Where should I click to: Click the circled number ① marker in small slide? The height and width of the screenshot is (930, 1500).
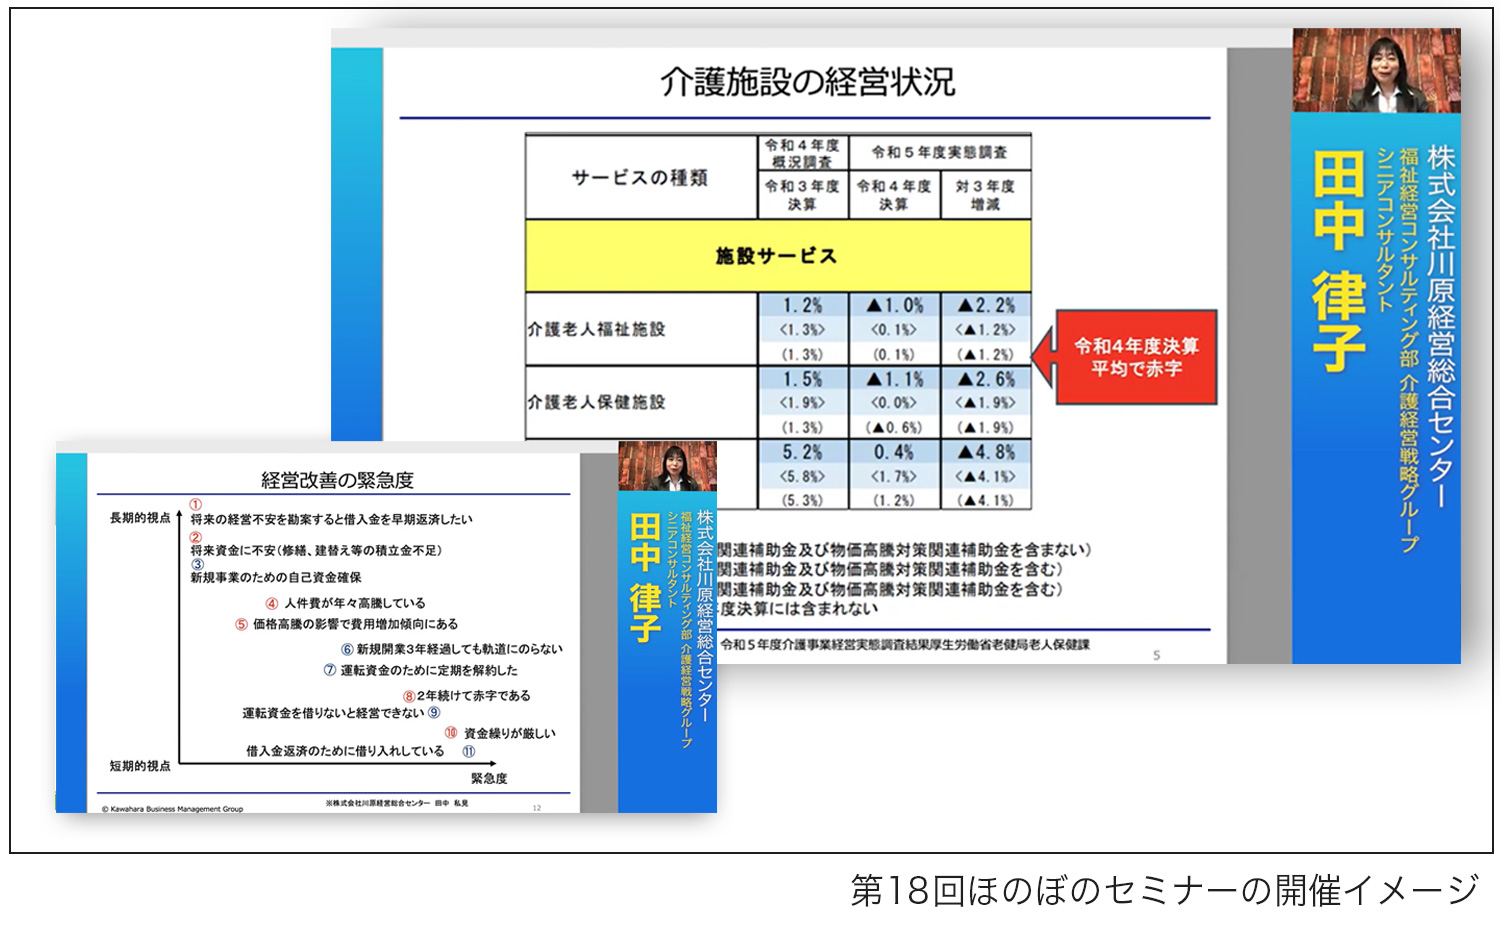pyautogui.click(x=196, y=505)
